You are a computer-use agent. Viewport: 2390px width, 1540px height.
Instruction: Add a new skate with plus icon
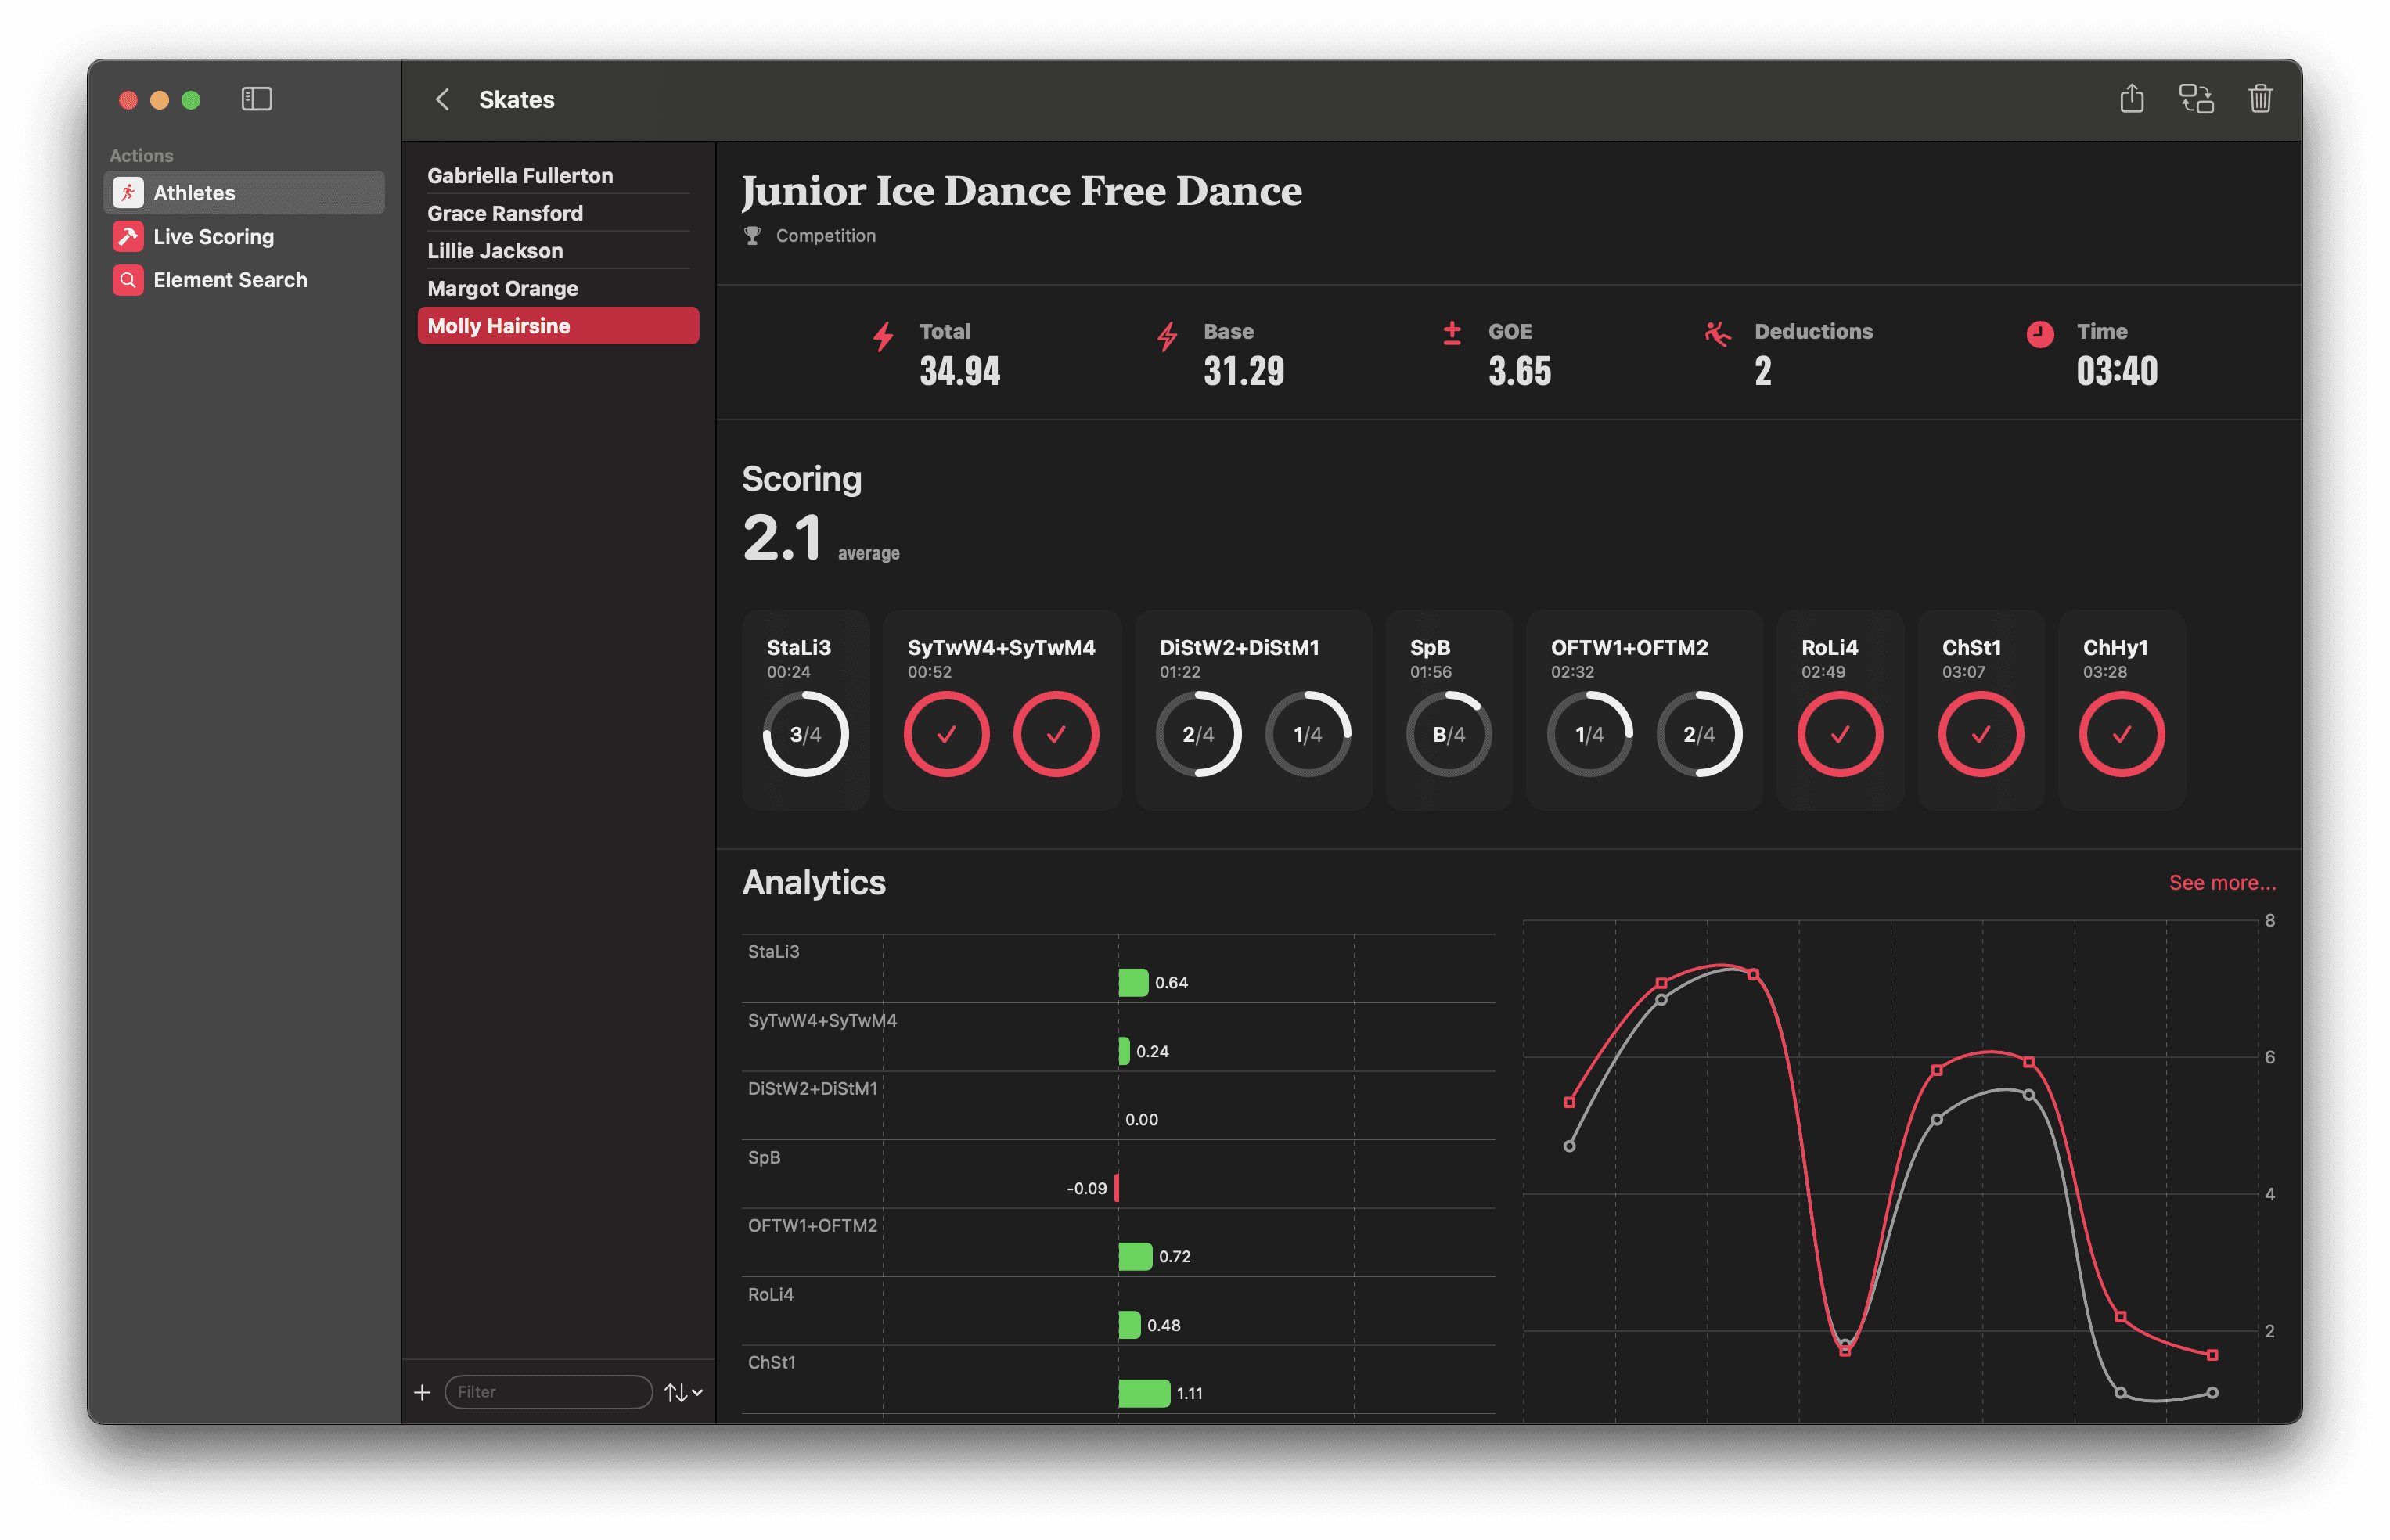422,1392
